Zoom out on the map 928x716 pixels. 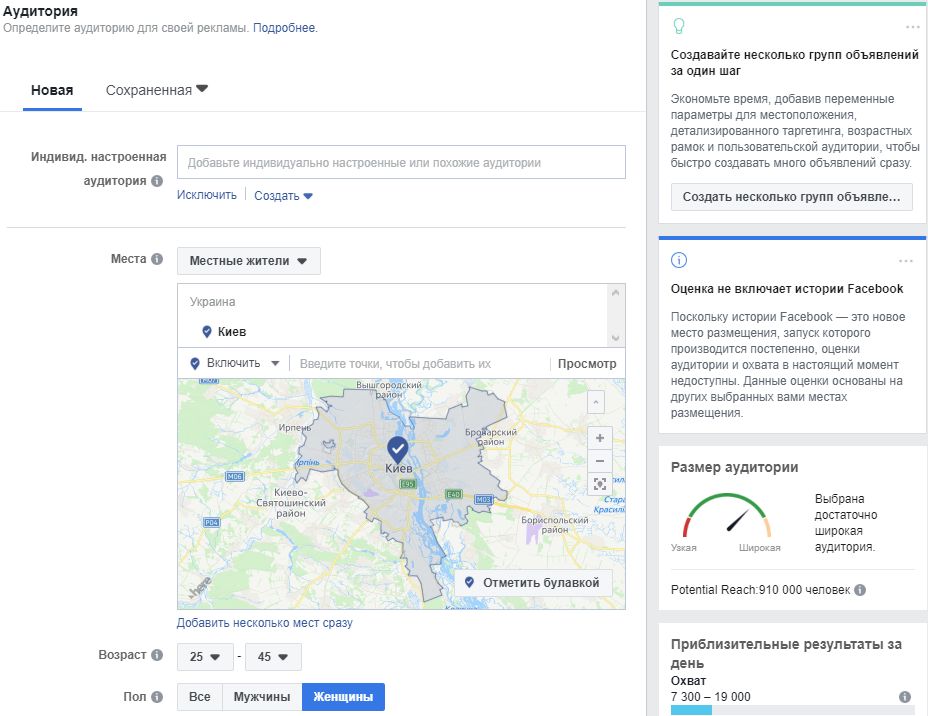point(598,460)
